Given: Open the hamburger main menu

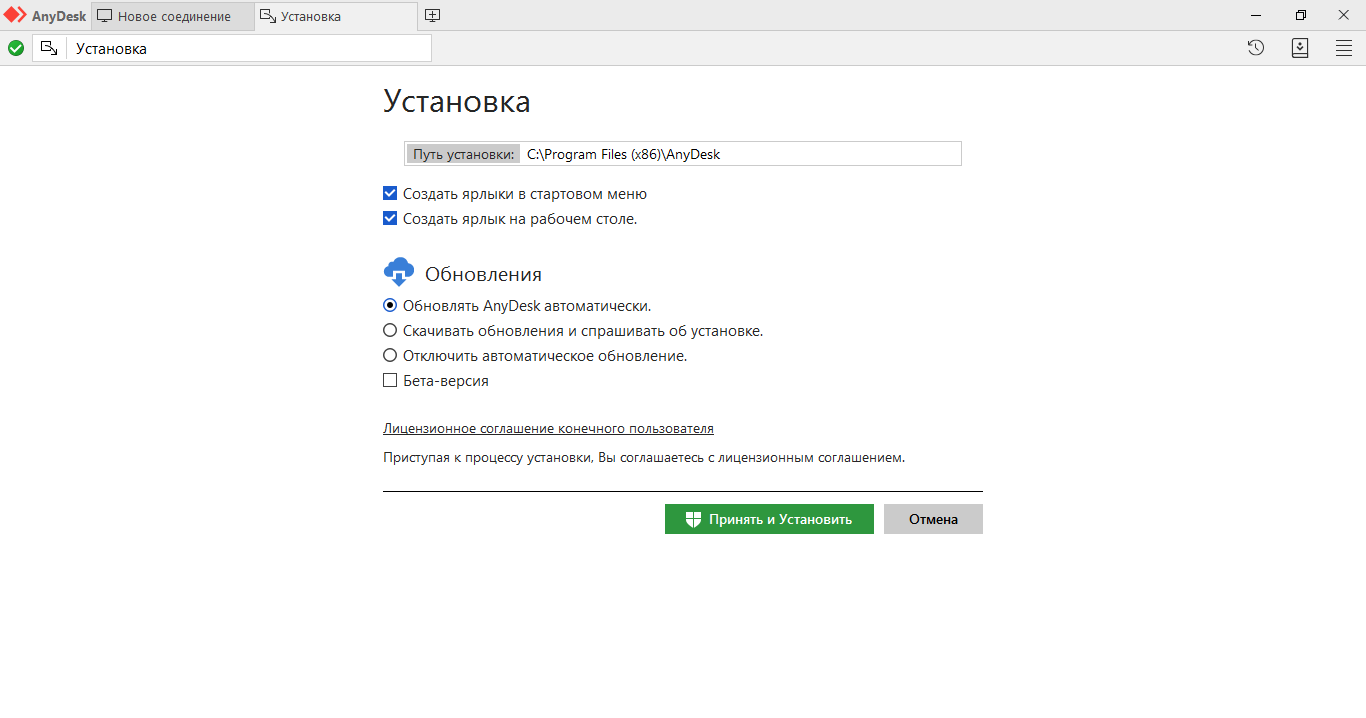Looking at the screenshot, I should (x=1344, y=48).
